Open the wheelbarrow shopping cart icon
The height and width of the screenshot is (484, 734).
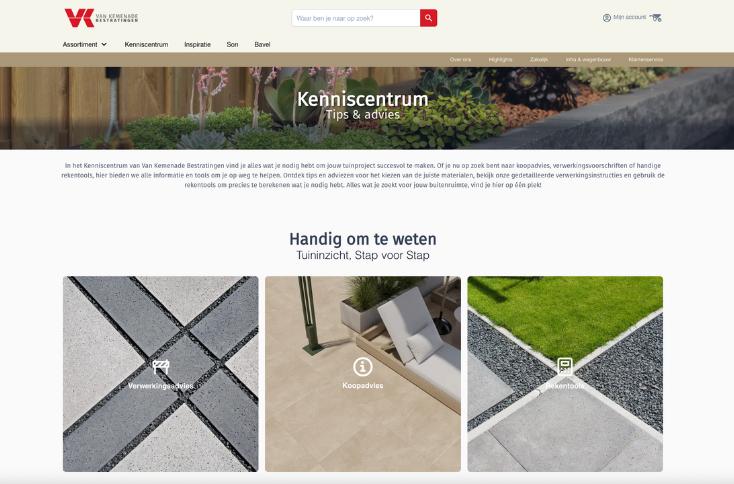[x=656, y=18]
